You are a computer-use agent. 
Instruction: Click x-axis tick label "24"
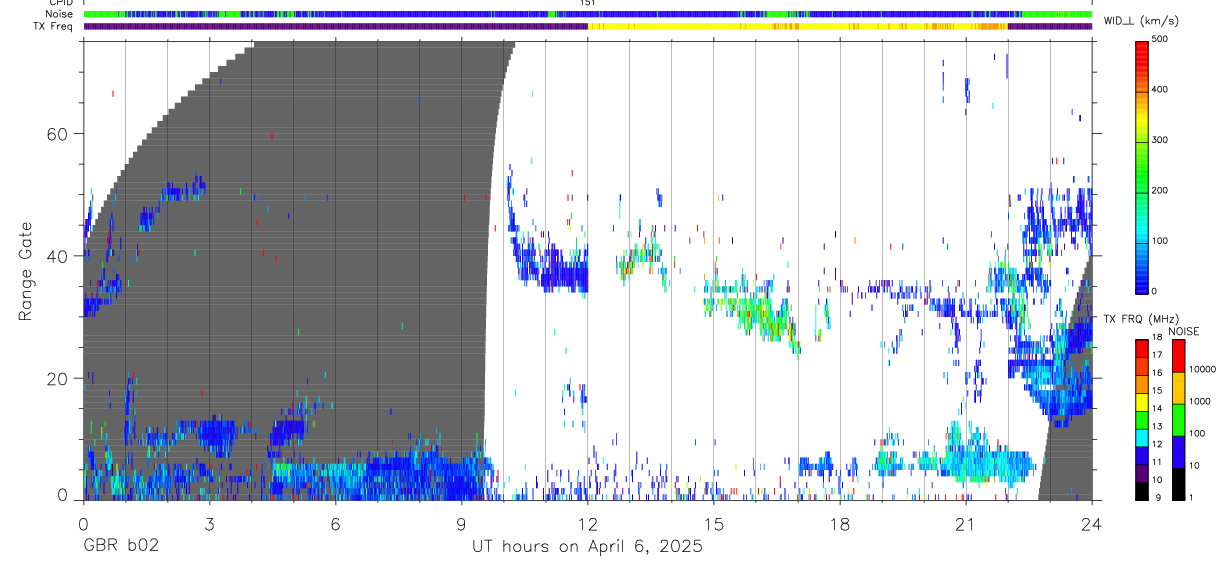click(1091, 524)
